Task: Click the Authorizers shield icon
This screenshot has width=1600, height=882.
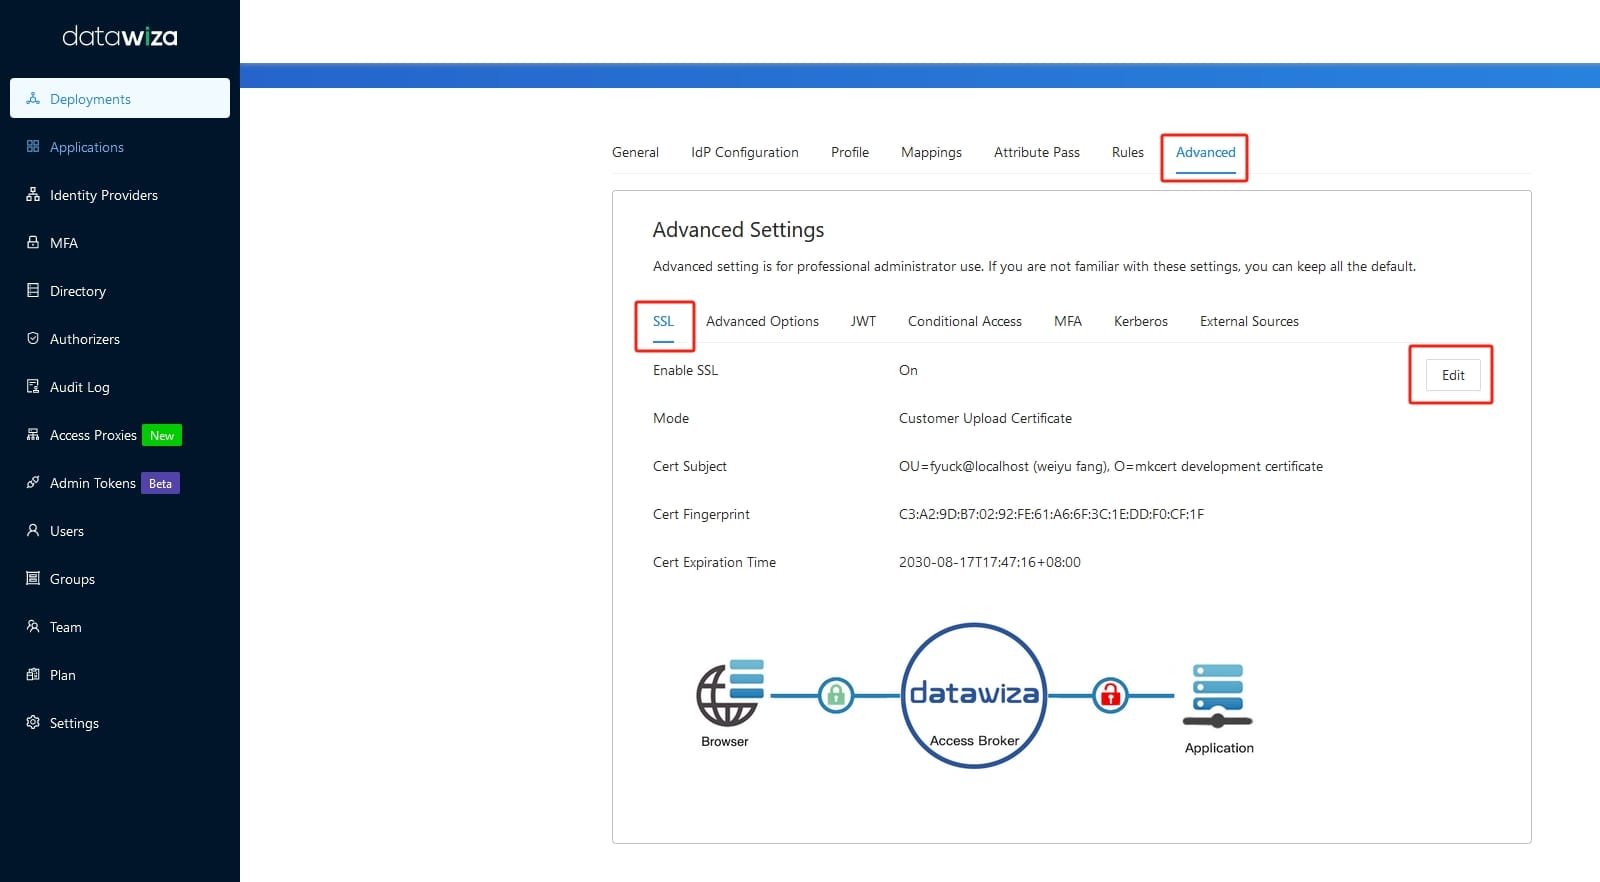Action: [x=33, y=338]
